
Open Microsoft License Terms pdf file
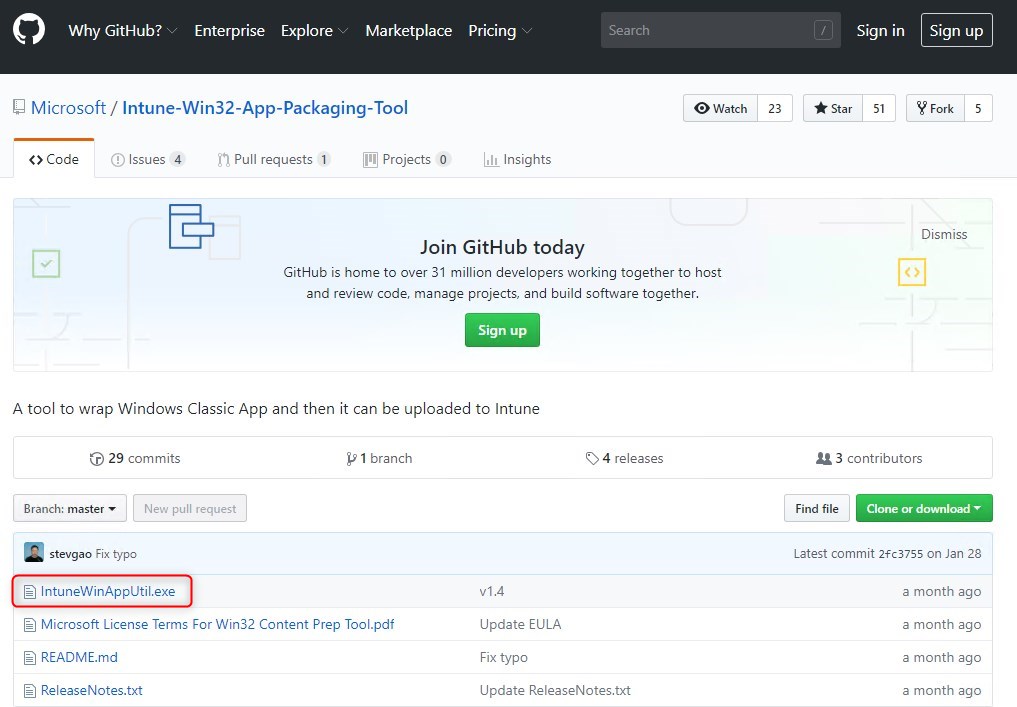pyautogui.click(x=217, y=624)
